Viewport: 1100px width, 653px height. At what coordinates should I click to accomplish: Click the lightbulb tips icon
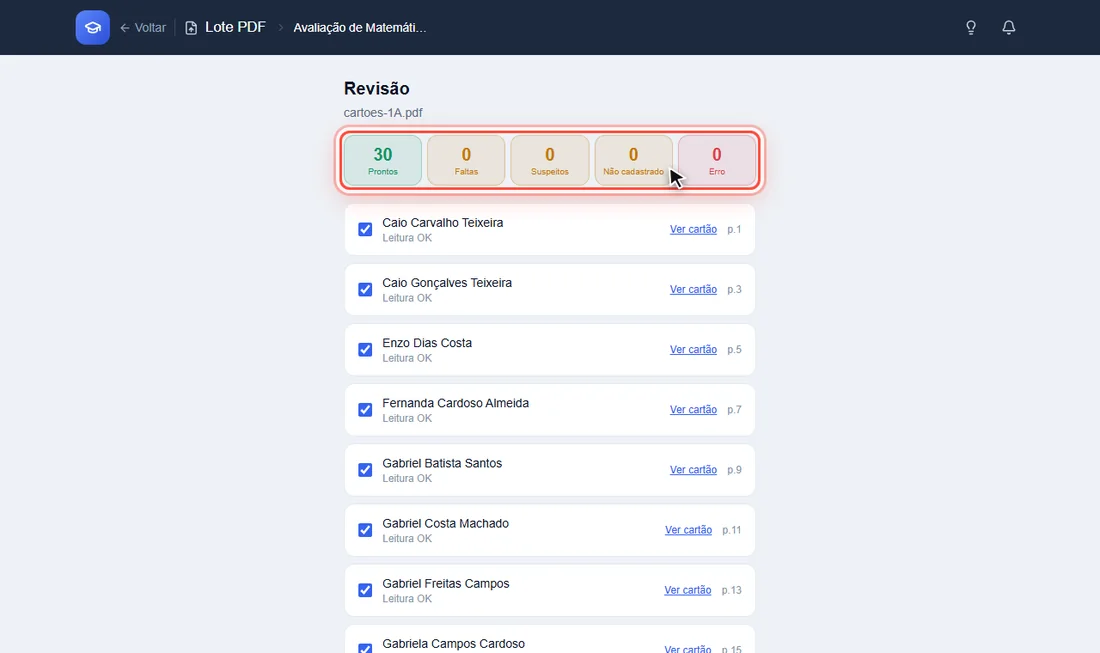pyautogui.click(x=971, y=27)
